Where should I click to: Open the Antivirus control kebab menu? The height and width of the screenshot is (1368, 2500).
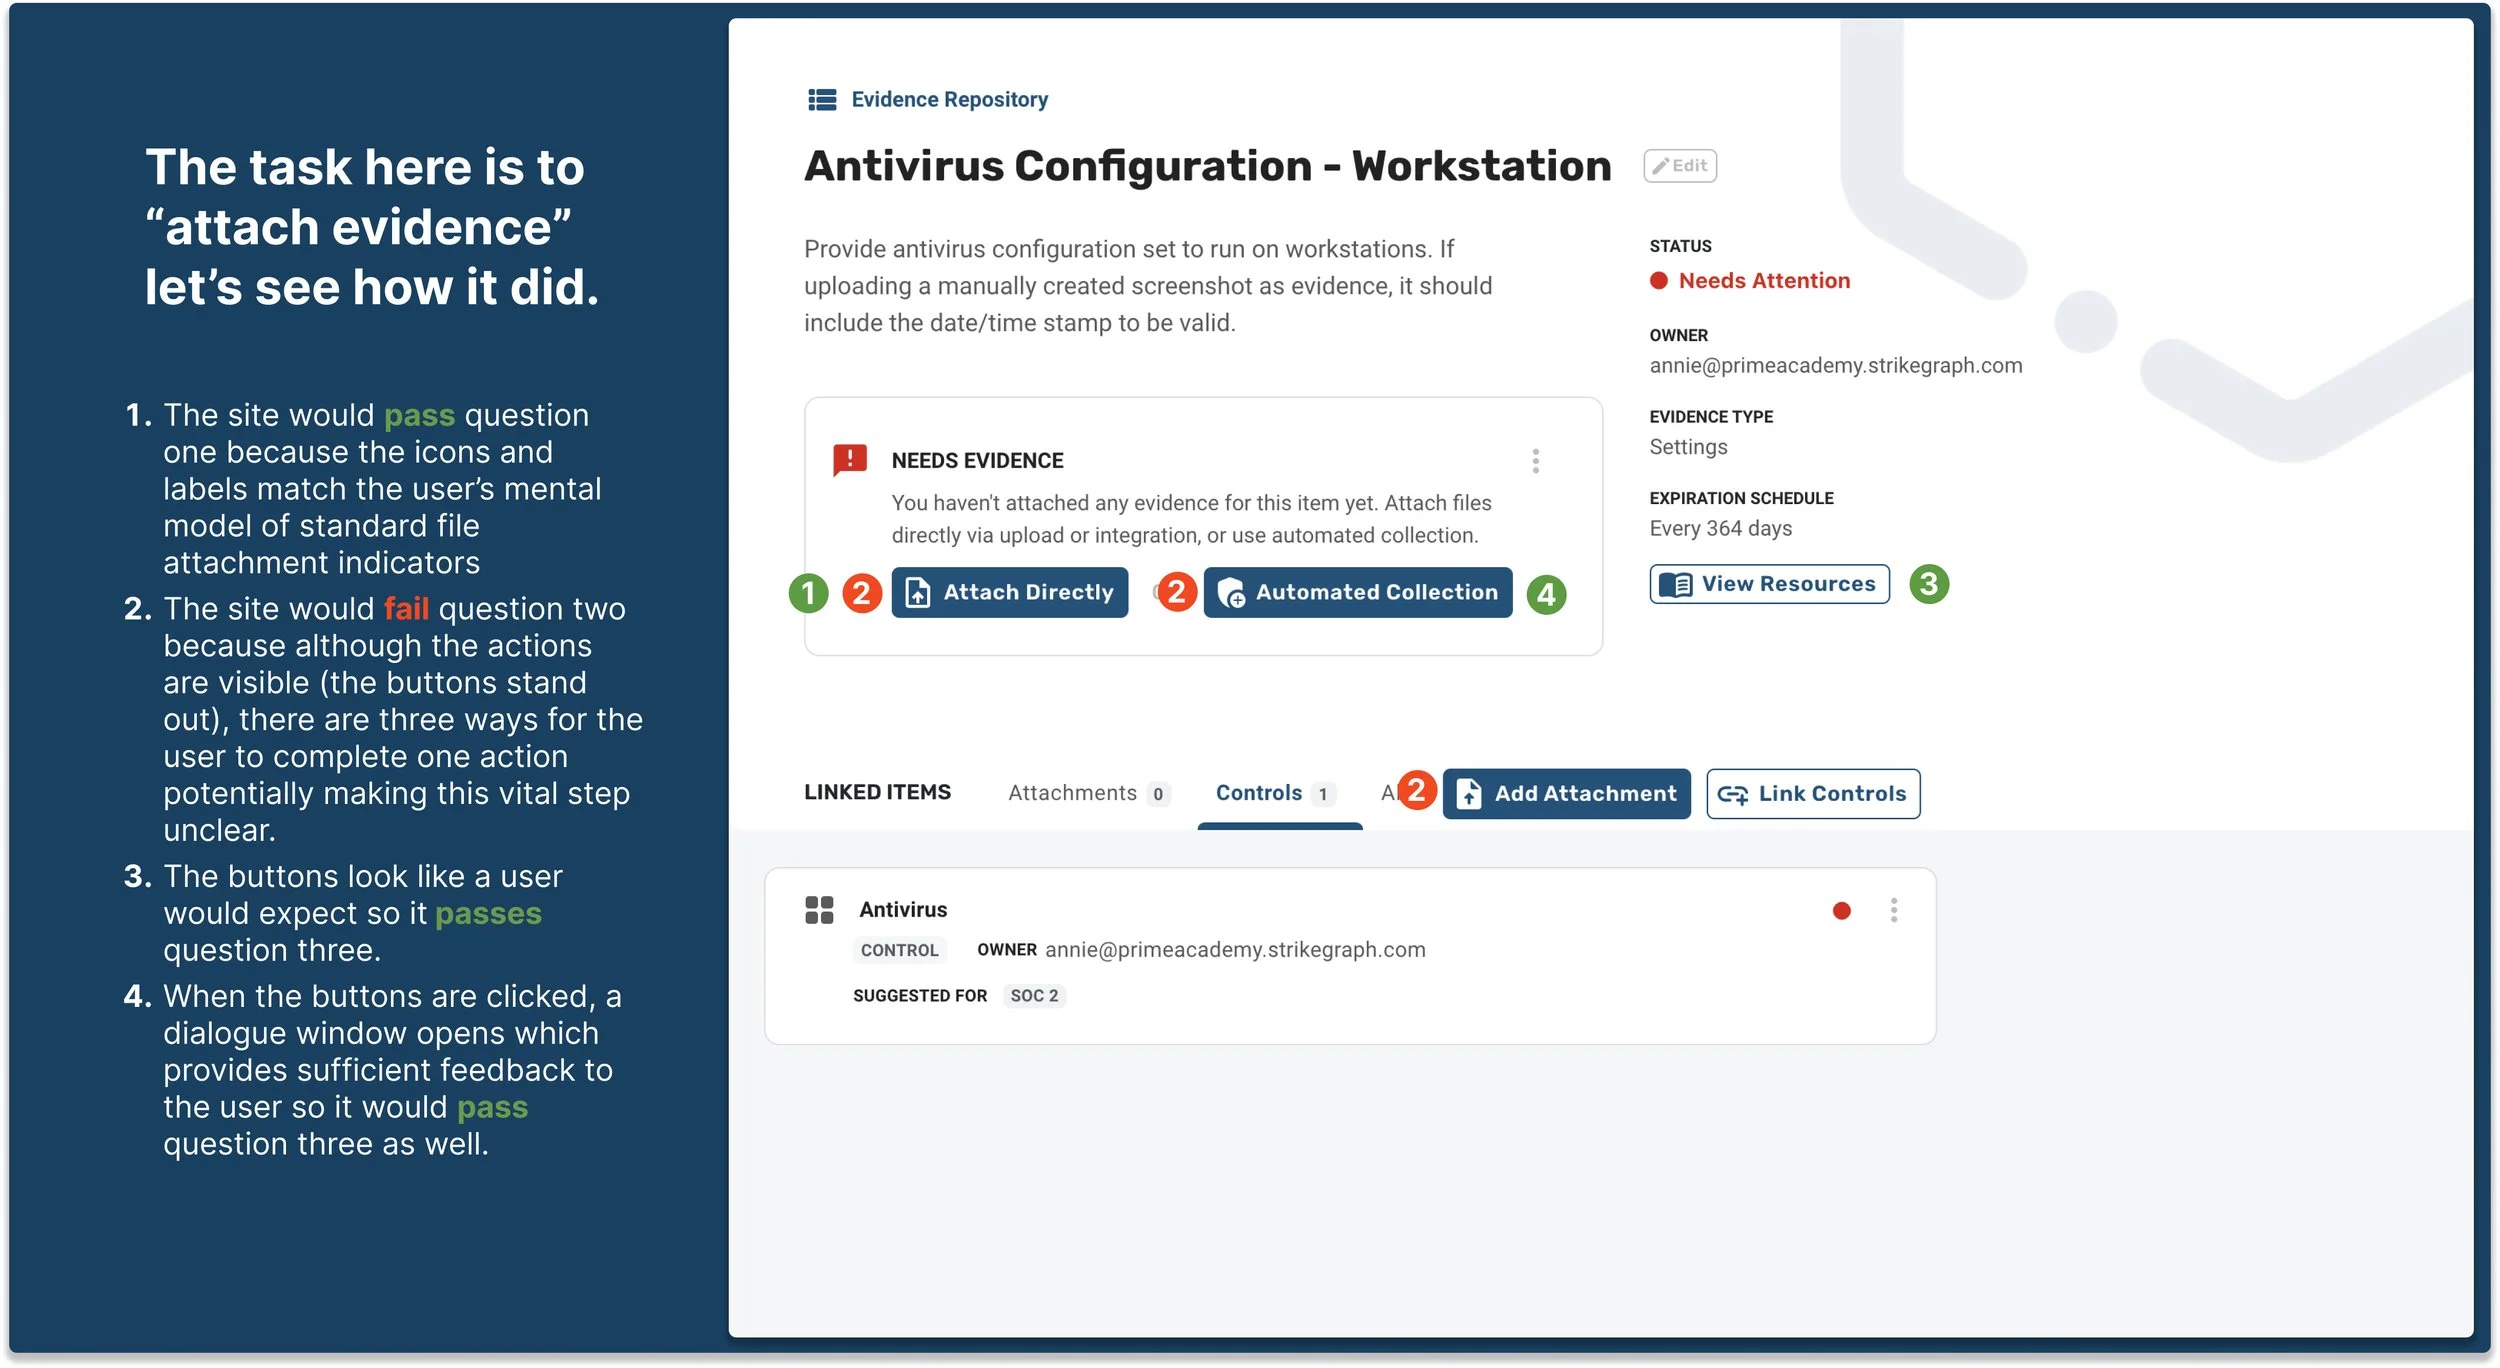point(1893,910)
